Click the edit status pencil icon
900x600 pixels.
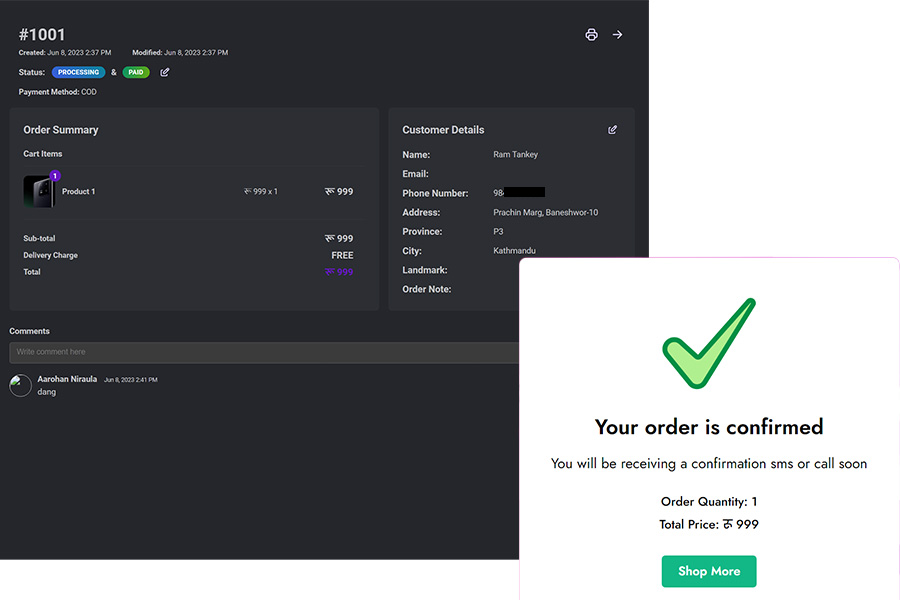(x=165, y=72)
